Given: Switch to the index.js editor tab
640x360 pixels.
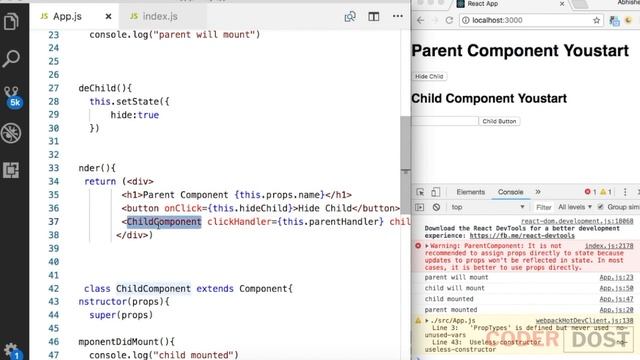Looking at the screenshot, I should pos(160,16).
